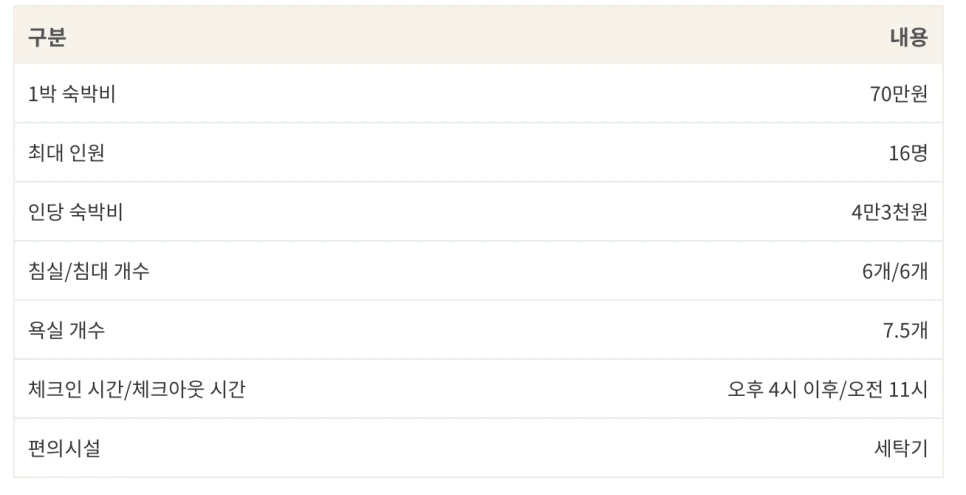
Task: Select the 1박 숙박비 row label
Action: point(71,94)
